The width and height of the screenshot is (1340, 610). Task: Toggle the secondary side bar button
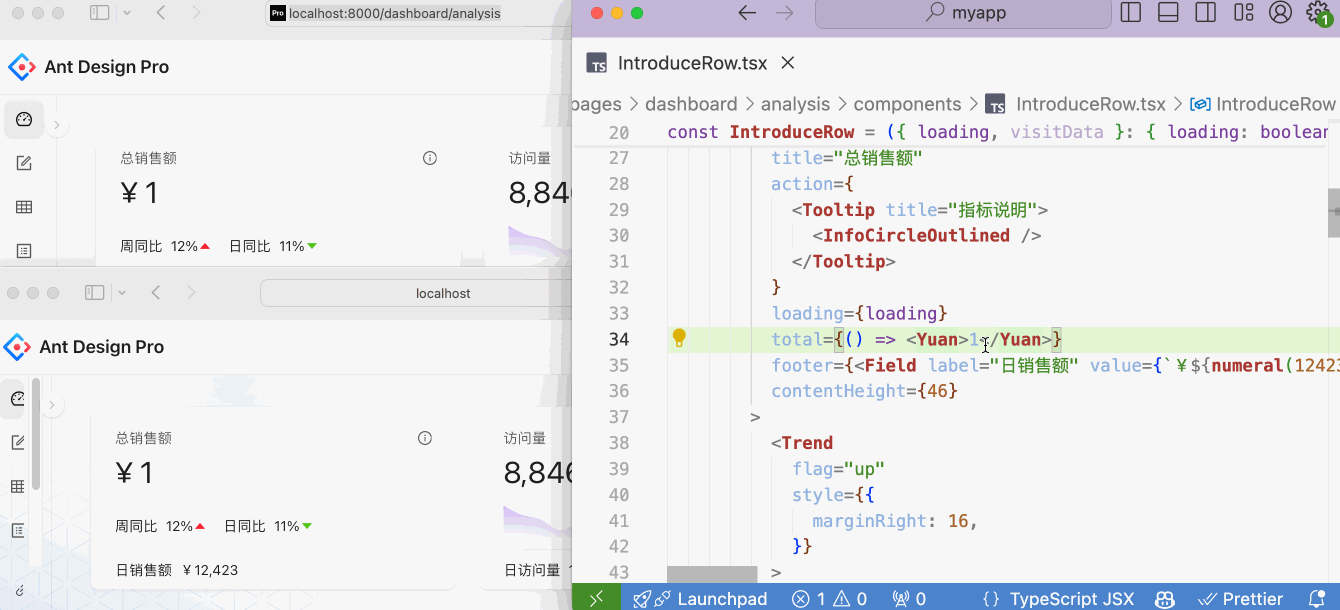1206,13
